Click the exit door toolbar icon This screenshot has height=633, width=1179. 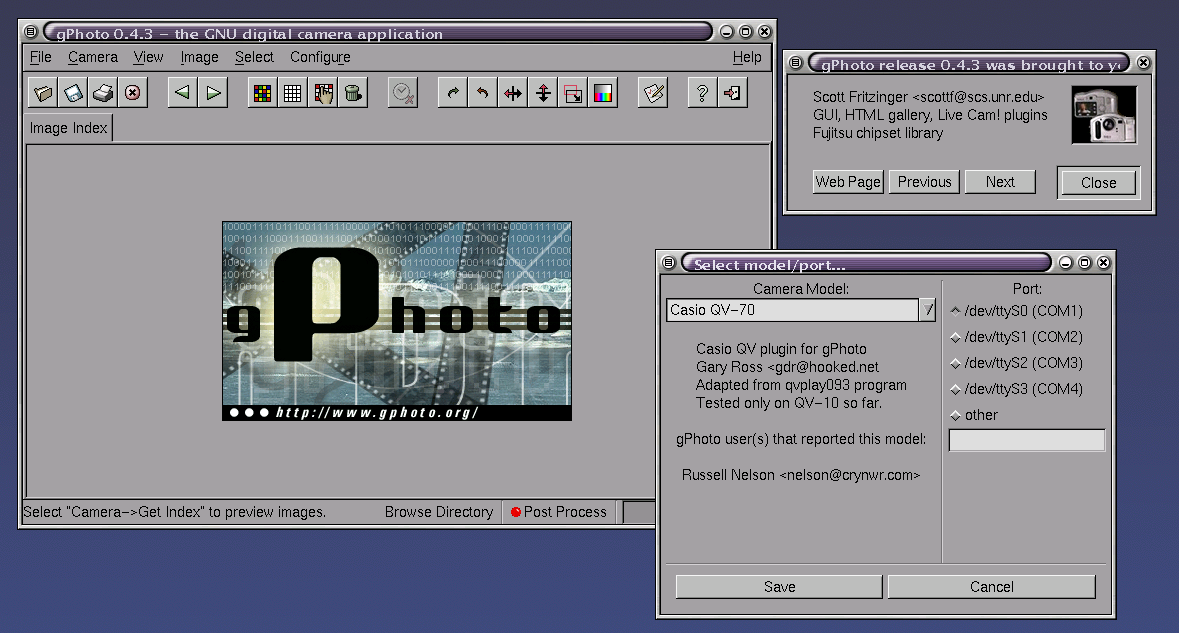click(732, 93)
